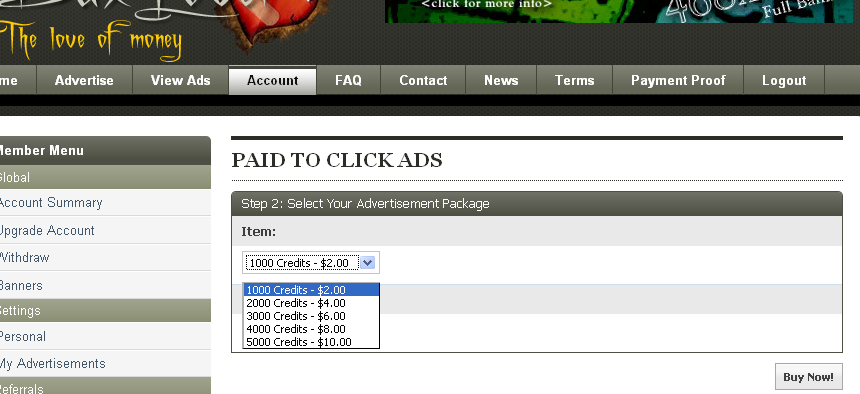Choose 2000 Credits - $4.00 option
Viewport: 860px width, 394px height.
[x=312, y=303]
